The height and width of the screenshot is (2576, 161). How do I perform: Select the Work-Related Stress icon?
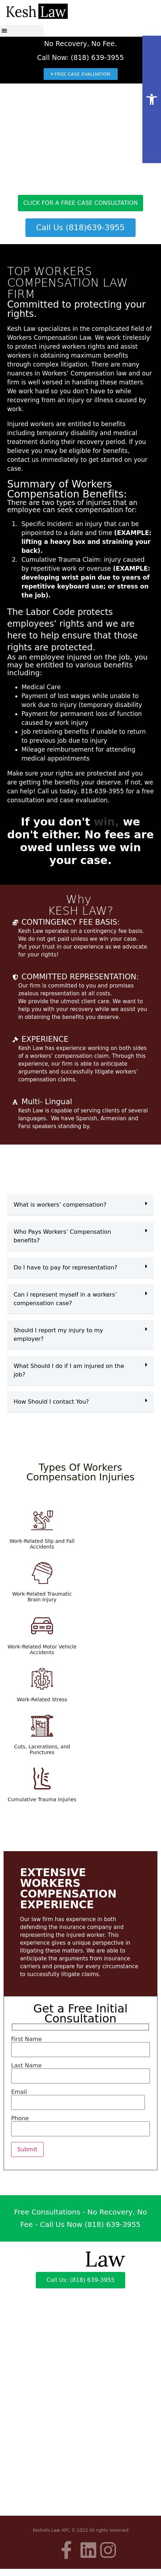click(42, 1678)
